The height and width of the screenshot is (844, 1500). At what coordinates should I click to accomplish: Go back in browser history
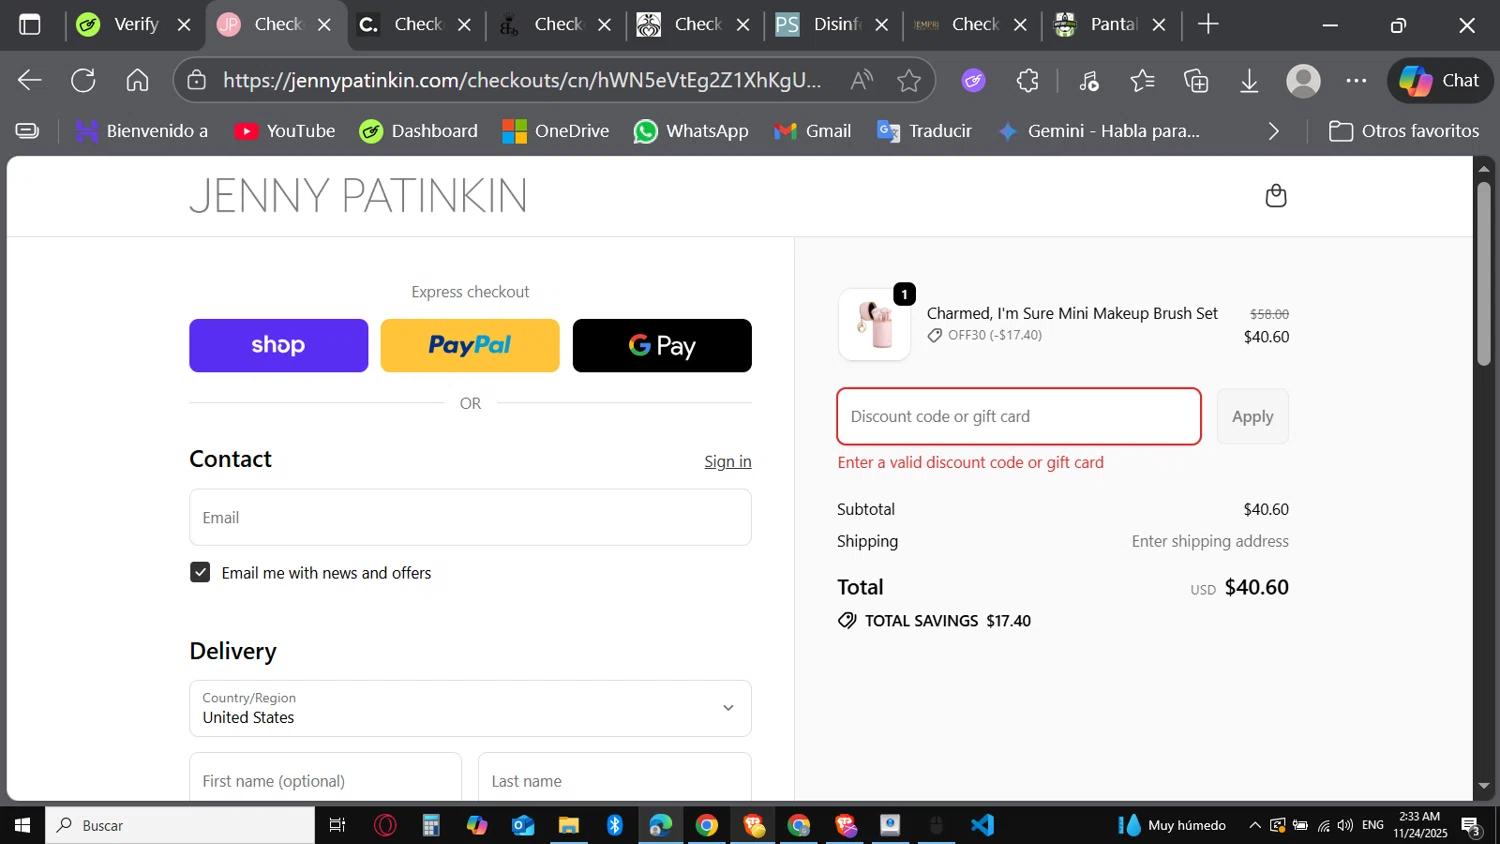click(x=30, y=81)
